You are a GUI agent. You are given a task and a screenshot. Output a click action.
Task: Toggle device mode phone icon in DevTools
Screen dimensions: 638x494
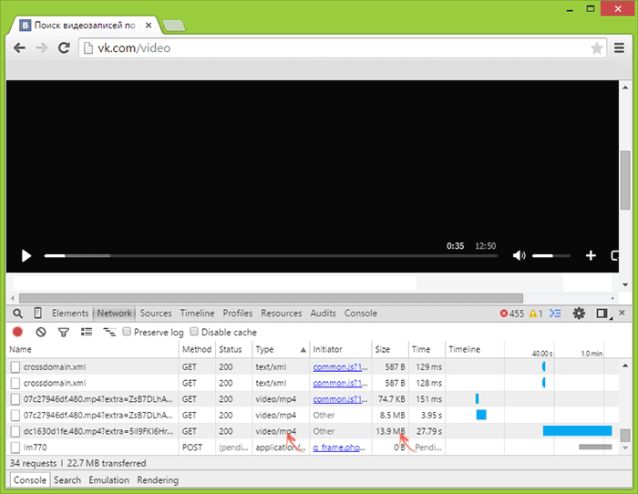coord(38,313)
